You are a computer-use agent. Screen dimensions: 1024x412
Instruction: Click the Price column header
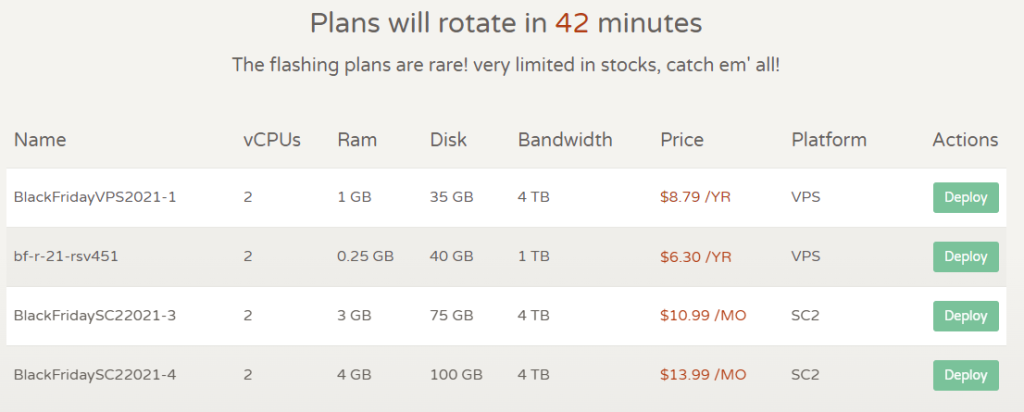tap(682, 139)
